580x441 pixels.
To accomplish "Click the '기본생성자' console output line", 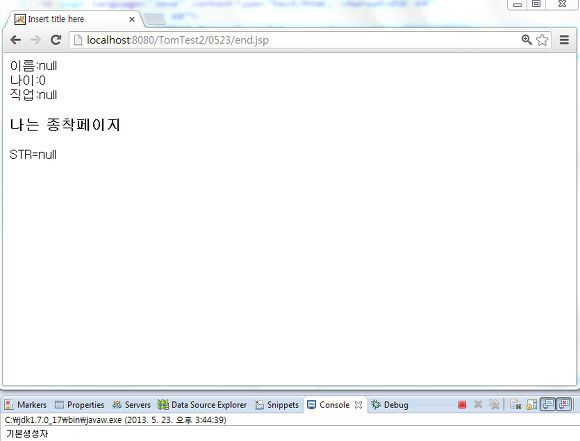I will 27,434.
